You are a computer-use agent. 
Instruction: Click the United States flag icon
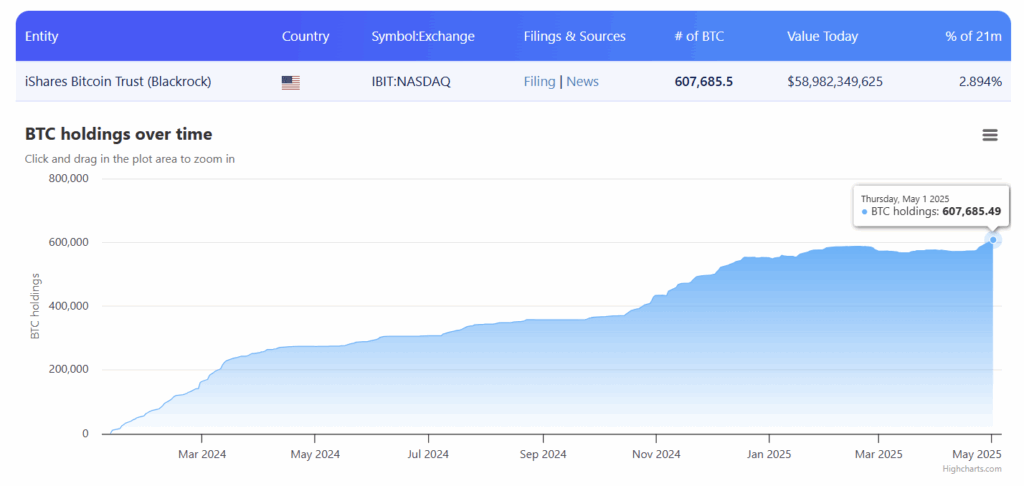[291, 82]
